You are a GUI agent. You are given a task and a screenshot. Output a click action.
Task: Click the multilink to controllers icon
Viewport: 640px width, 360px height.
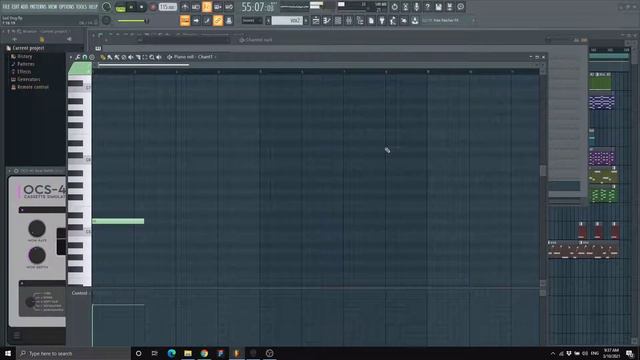click(229, 20)
